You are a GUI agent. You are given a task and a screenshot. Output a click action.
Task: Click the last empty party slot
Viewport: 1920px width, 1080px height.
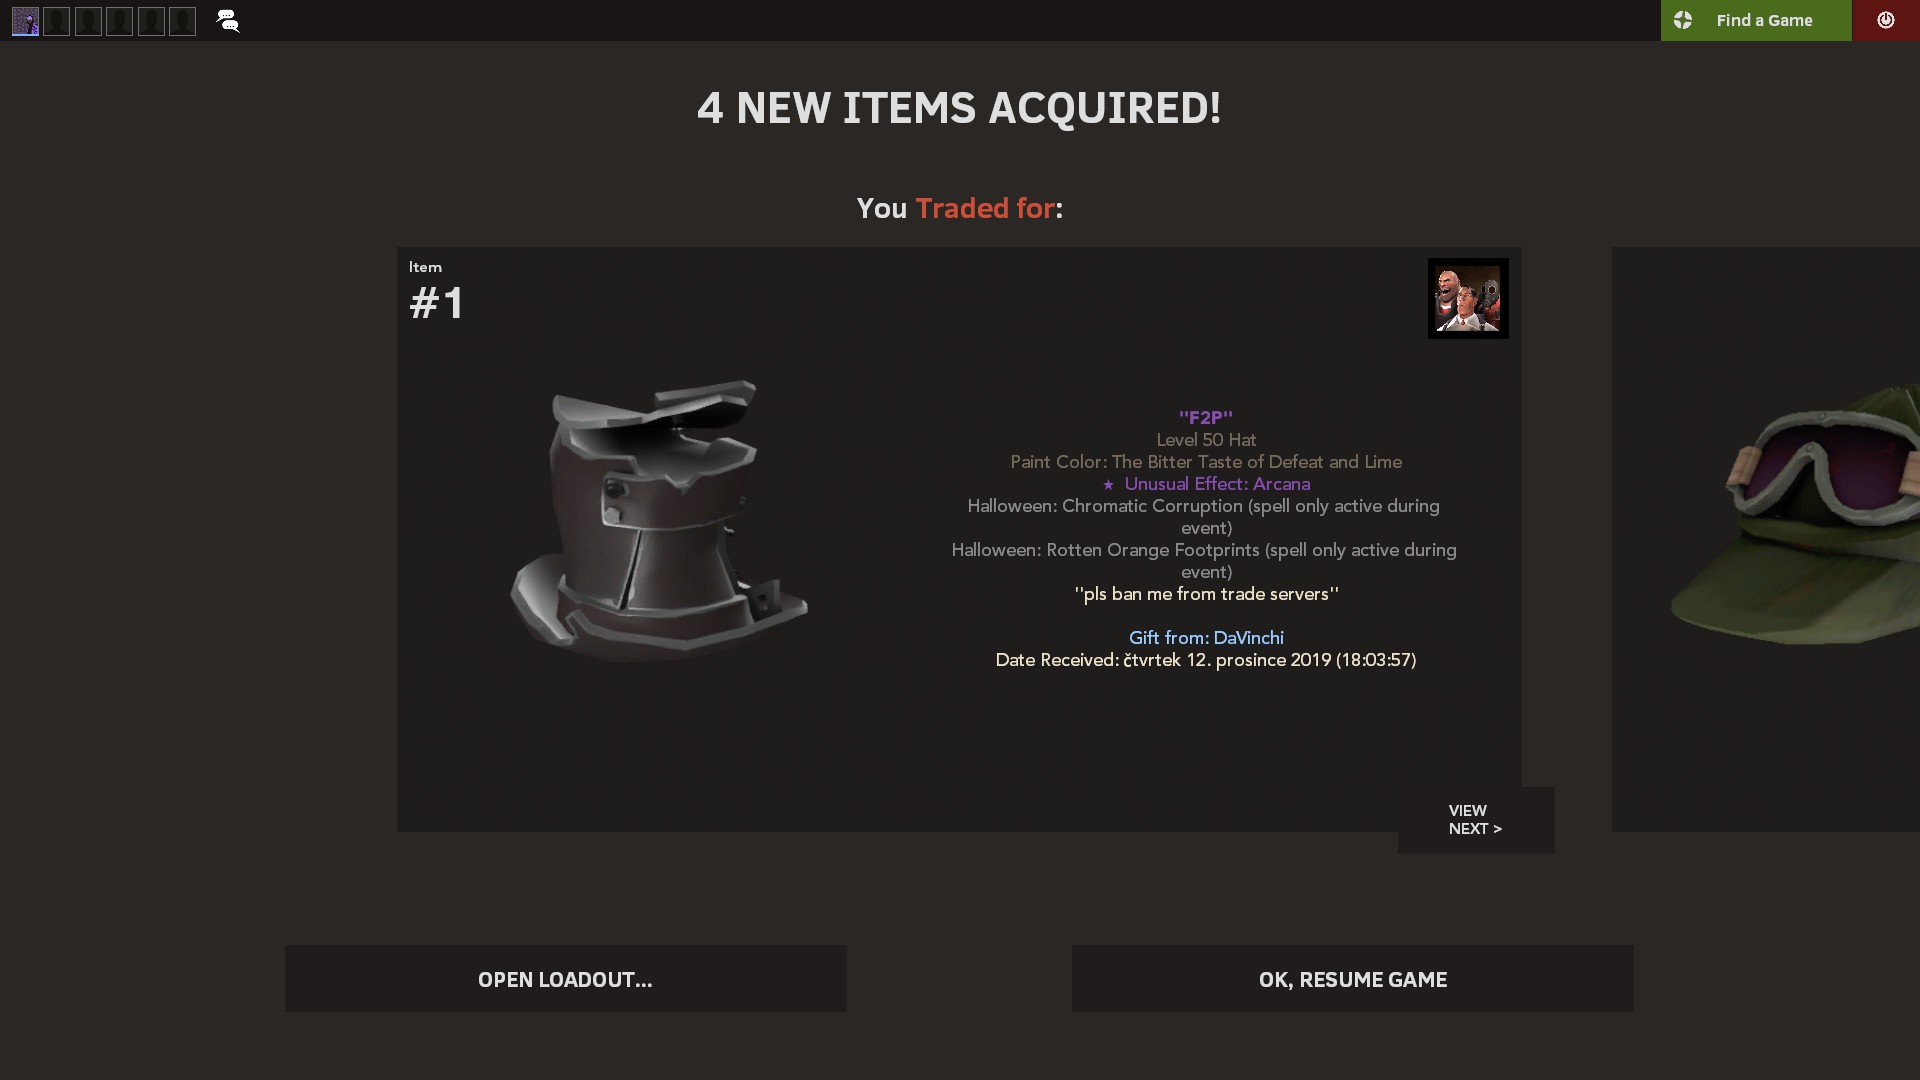coord(183,21)
